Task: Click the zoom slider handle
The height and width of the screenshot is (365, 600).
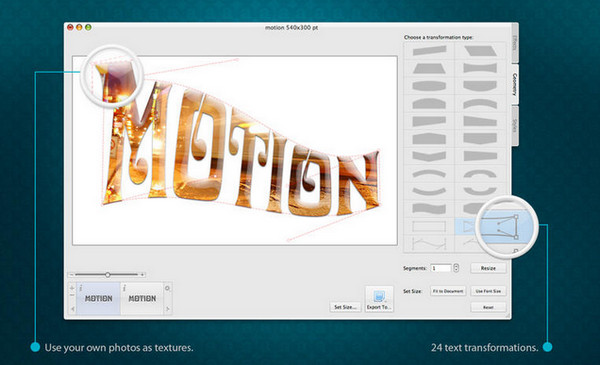Action: pyautogui.click(x=108, y=275)
